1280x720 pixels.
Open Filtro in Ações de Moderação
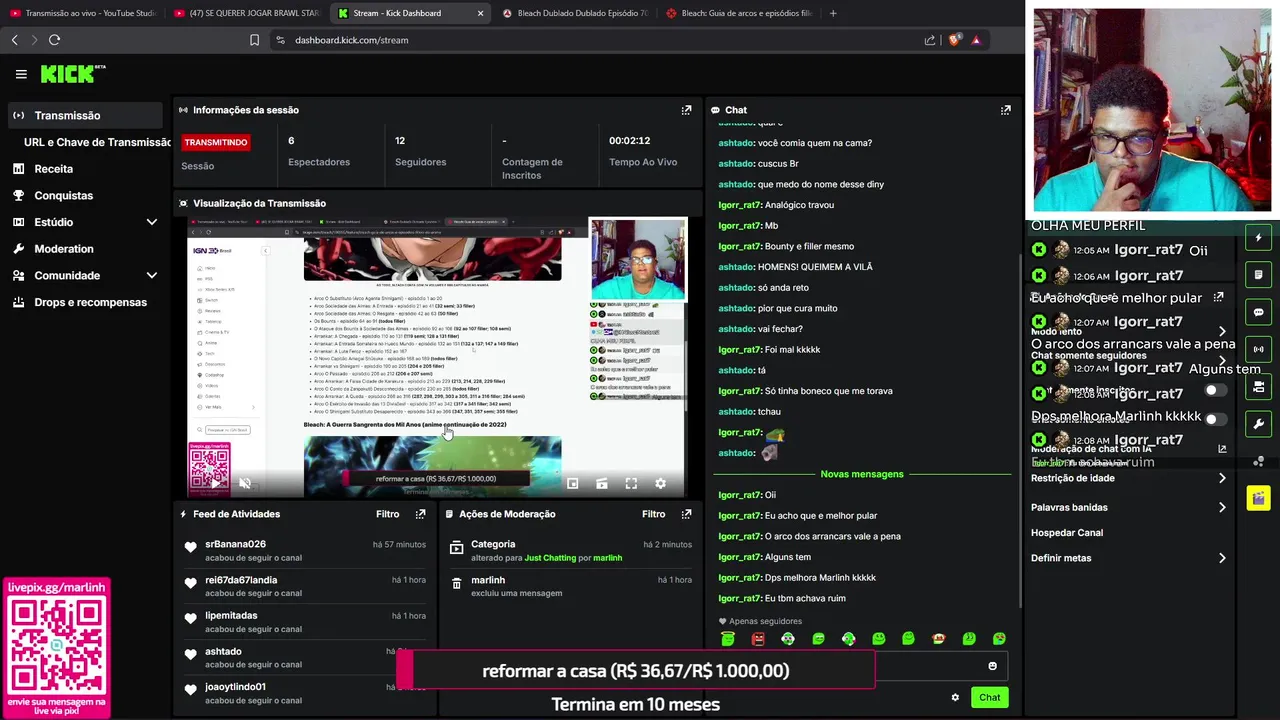654,514
